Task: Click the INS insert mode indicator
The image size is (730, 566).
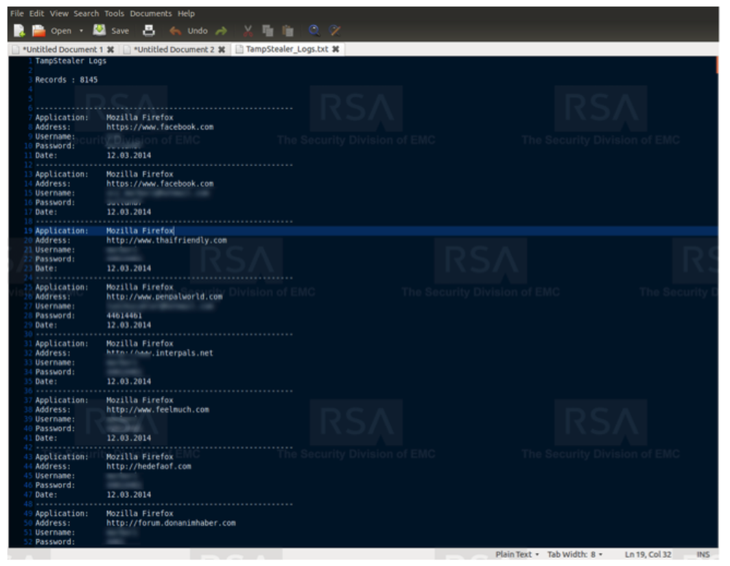Action: [x=703, y=554]
